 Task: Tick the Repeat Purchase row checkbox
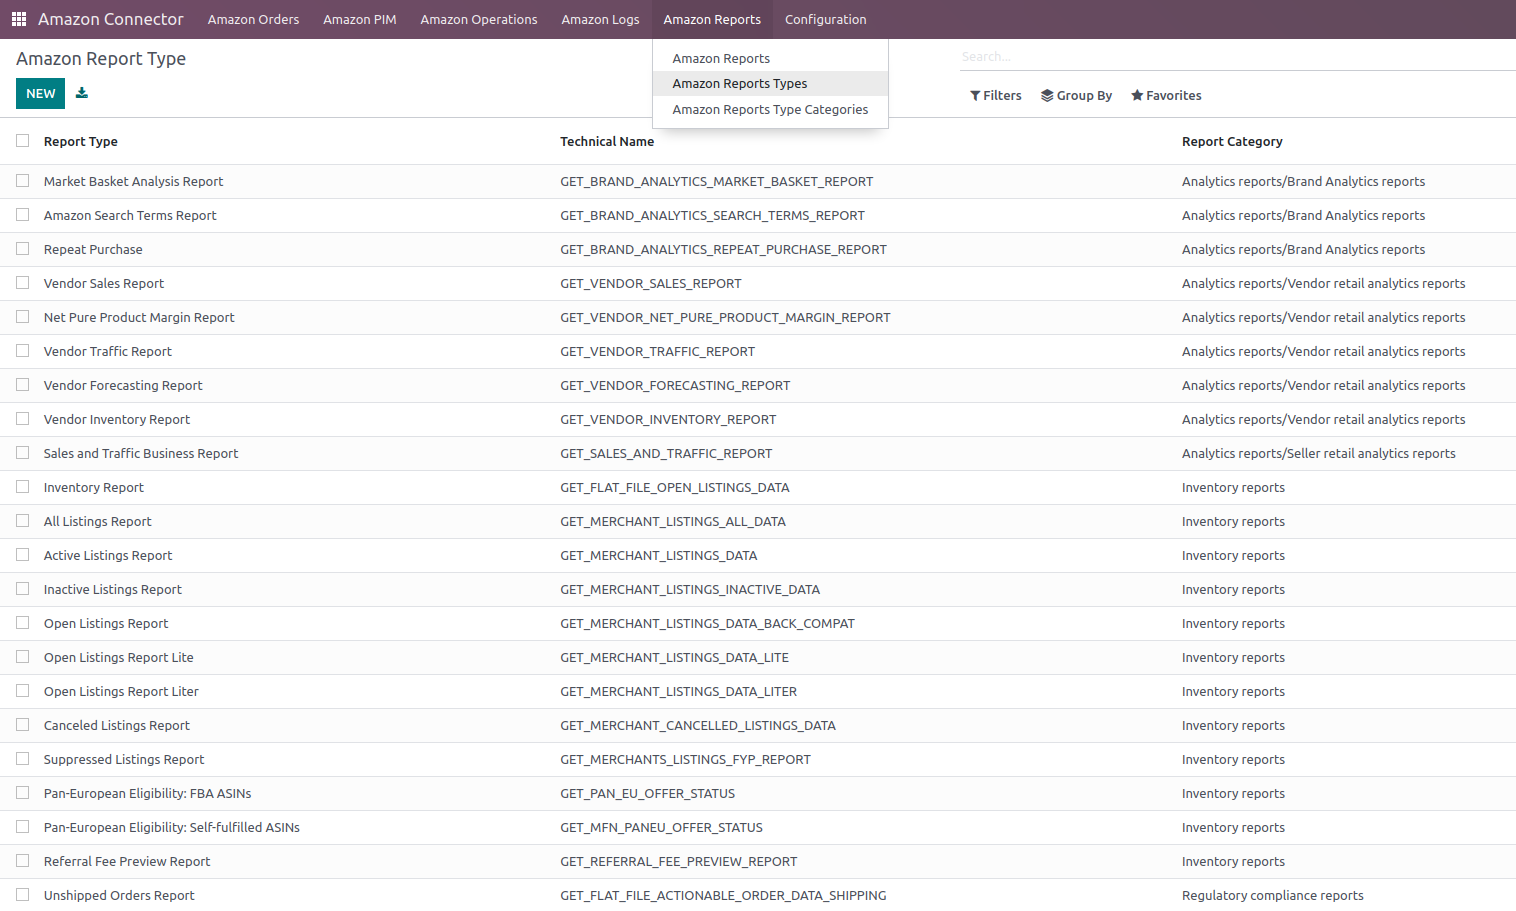pyautogui.click(x=23, y=249)
